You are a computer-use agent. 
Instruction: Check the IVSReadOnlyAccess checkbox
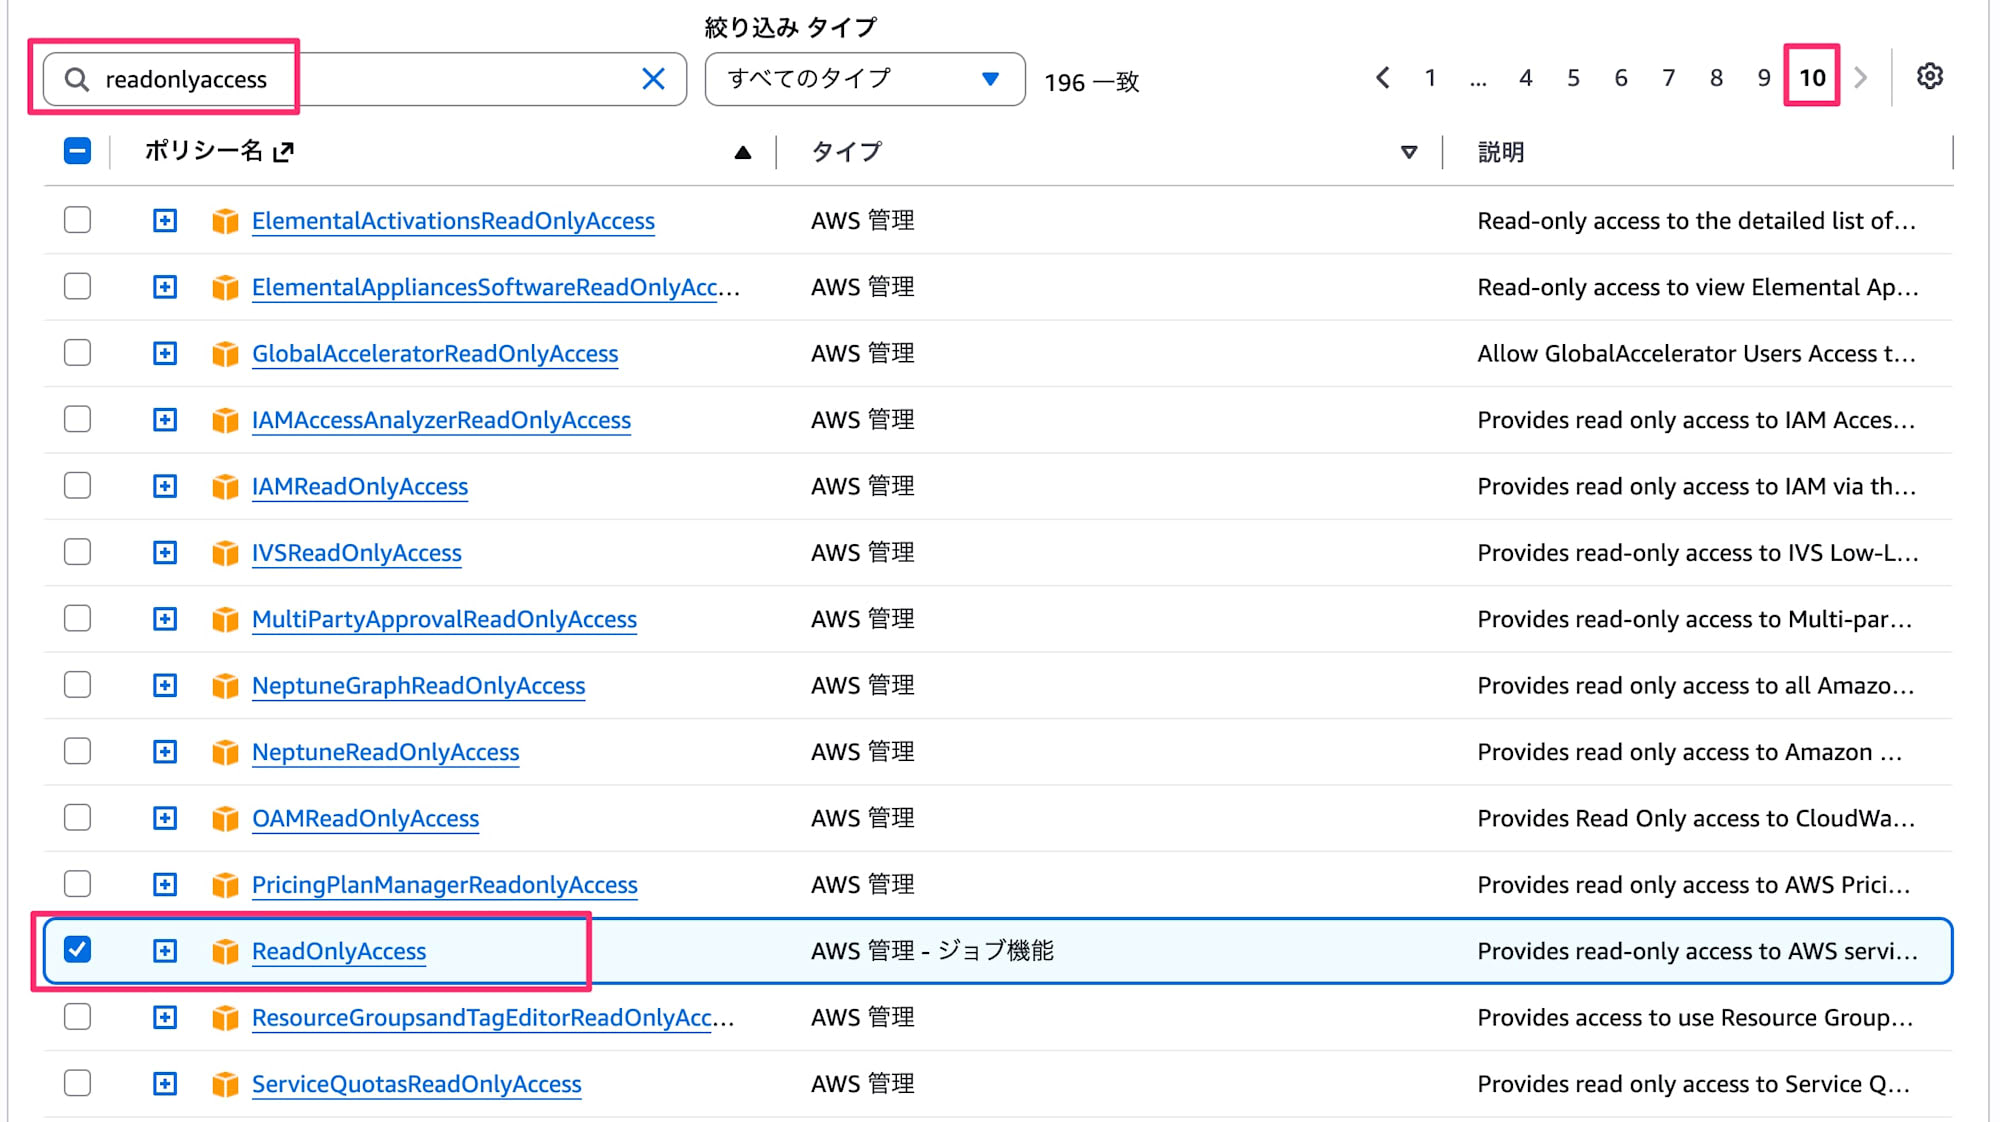[x=77, y=551]
